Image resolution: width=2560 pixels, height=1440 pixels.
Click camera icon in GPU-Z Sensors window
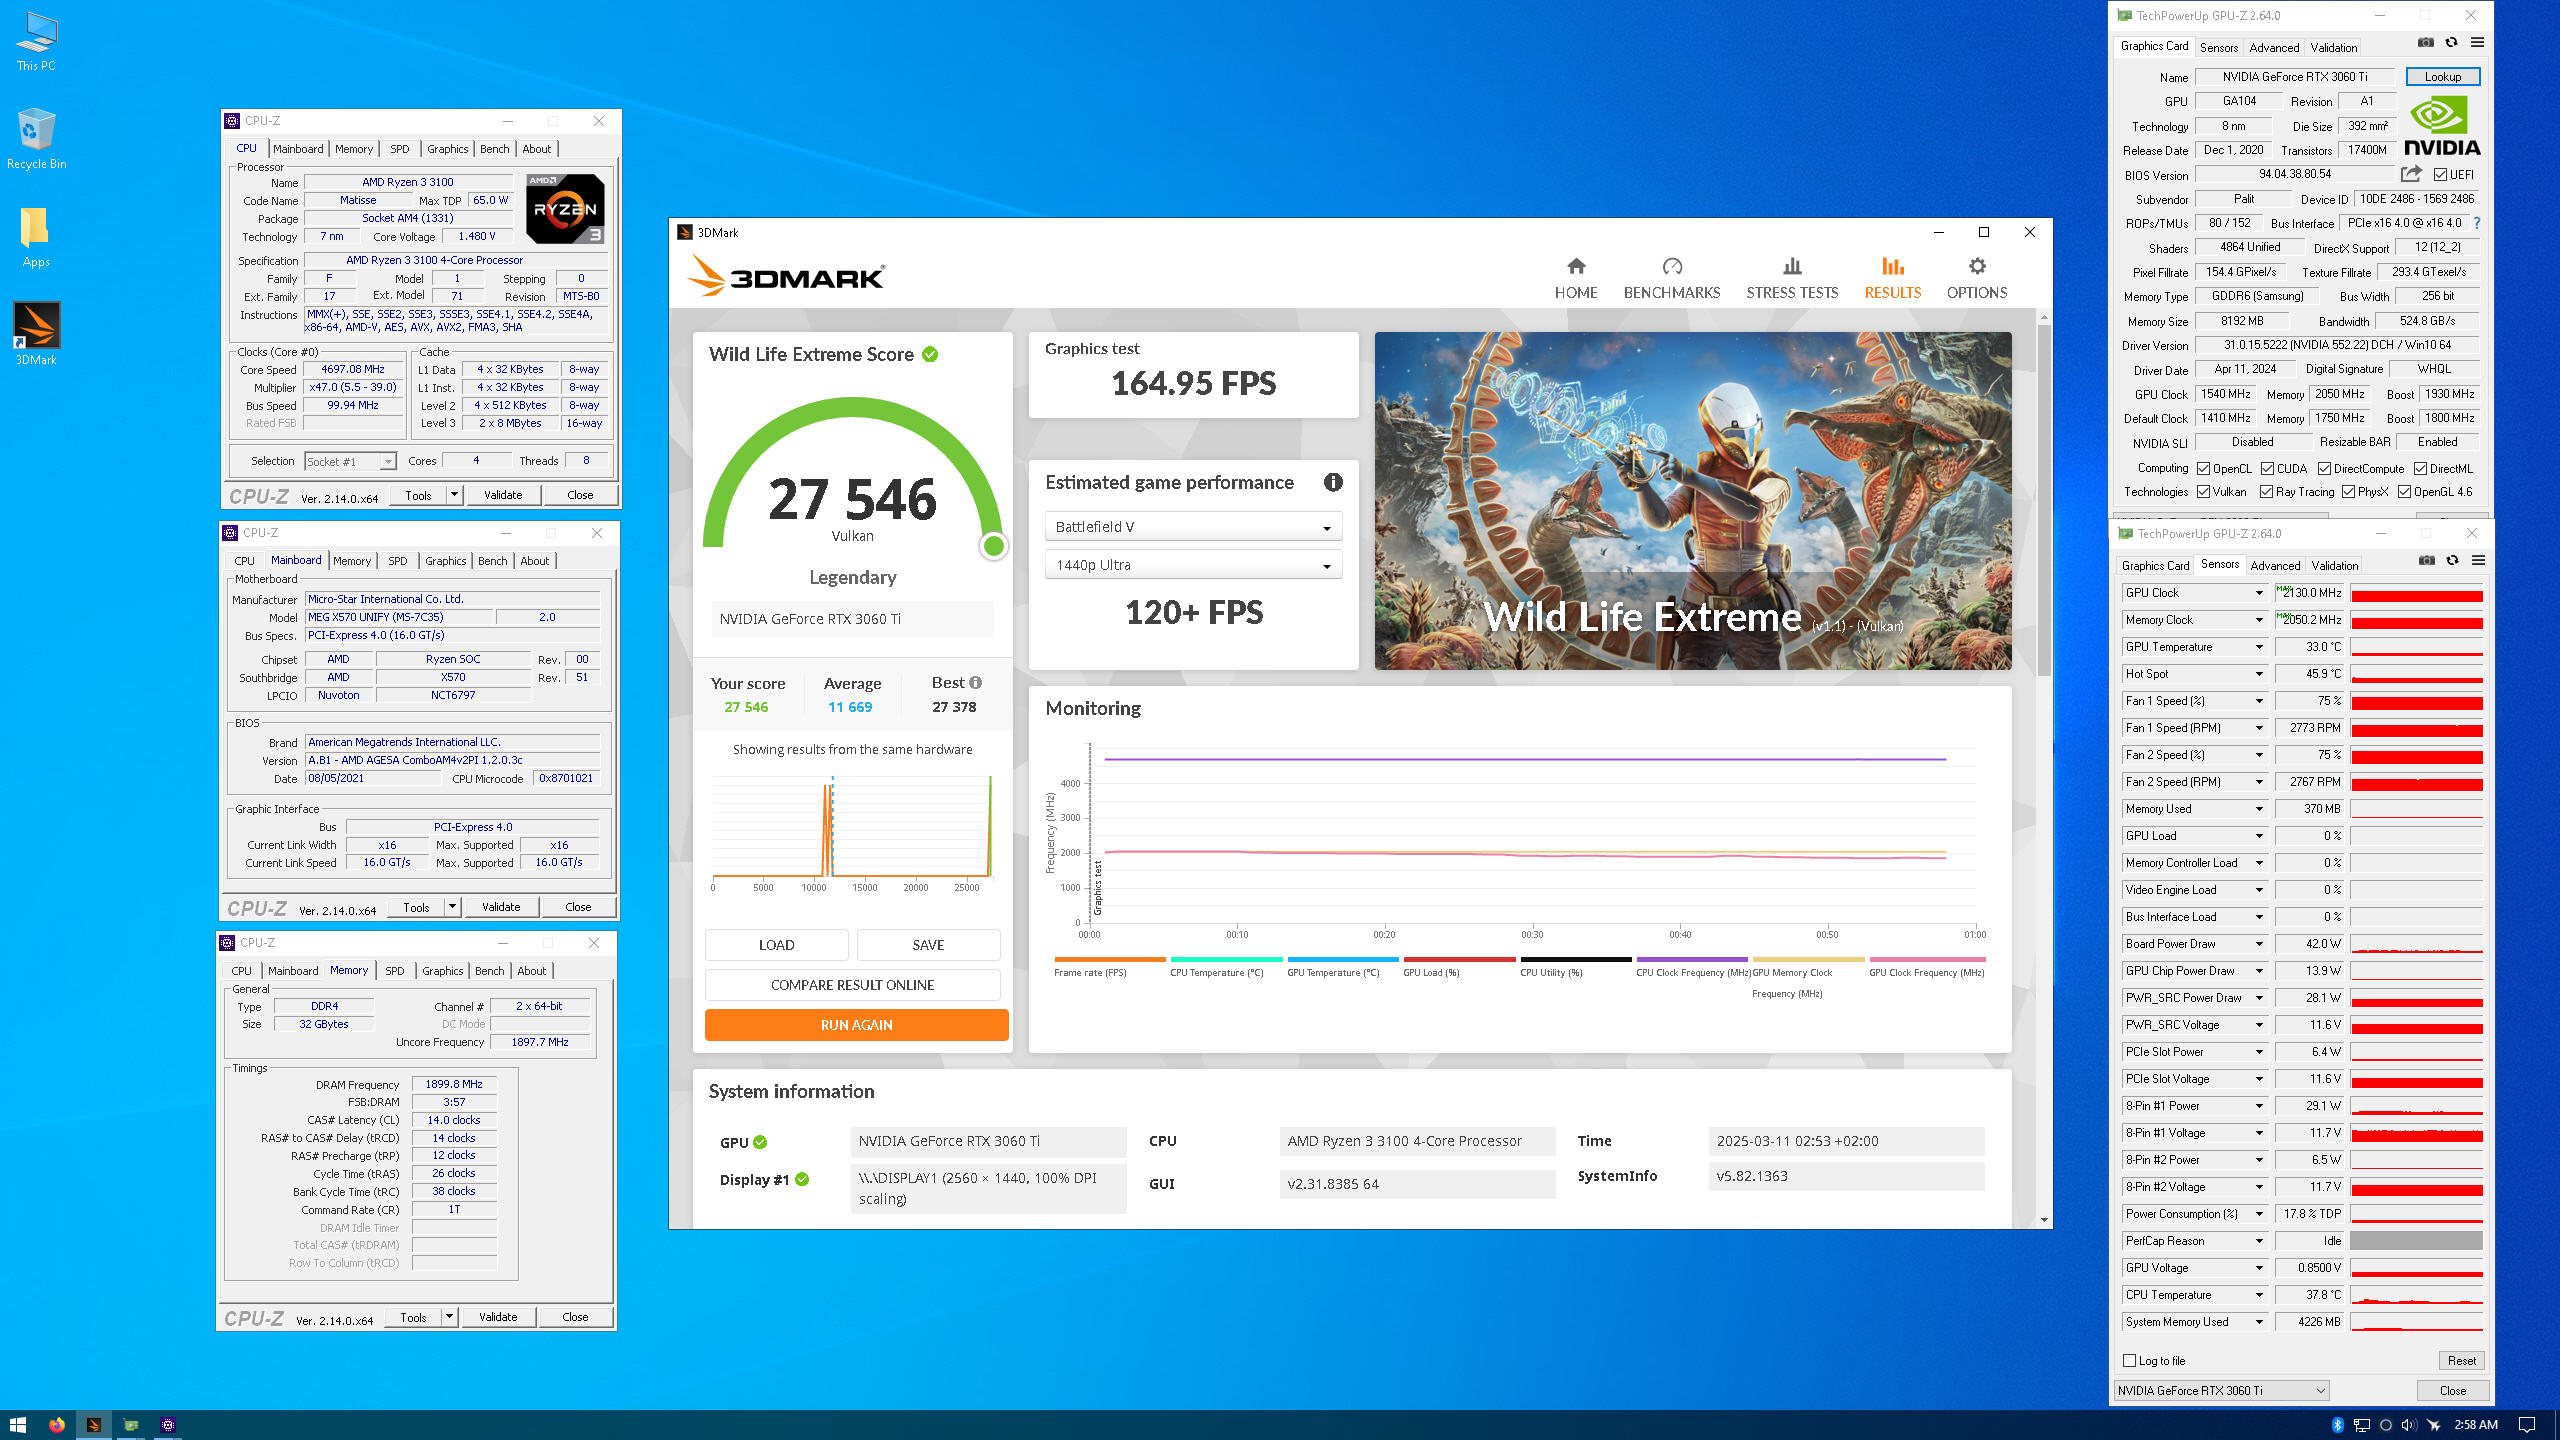[2426, 560]
